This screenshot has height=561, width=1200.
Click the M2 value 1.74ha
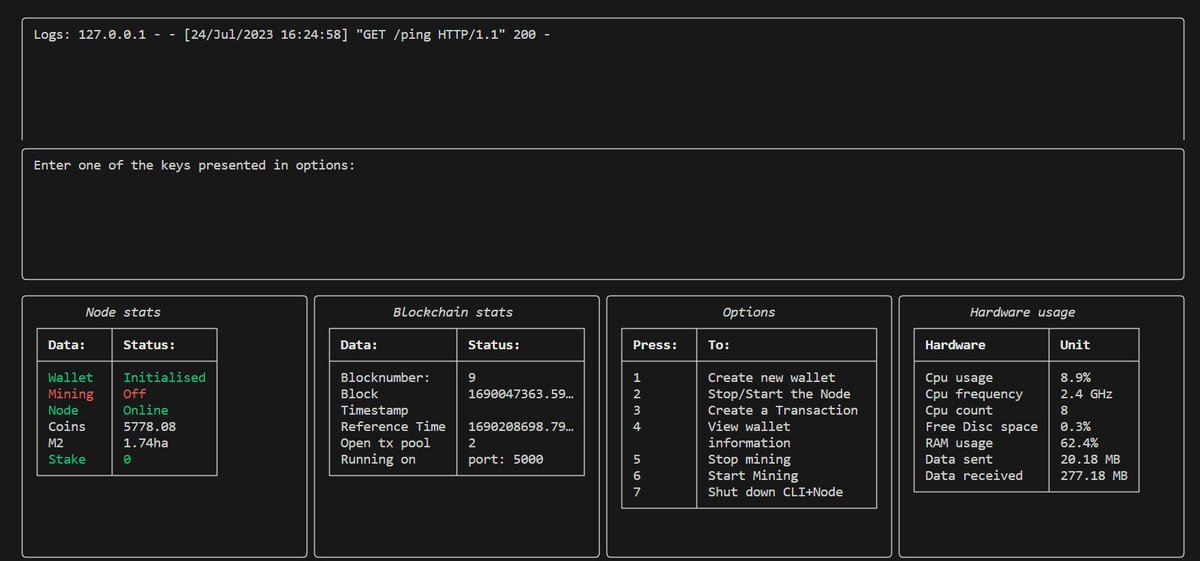point(145,443)
